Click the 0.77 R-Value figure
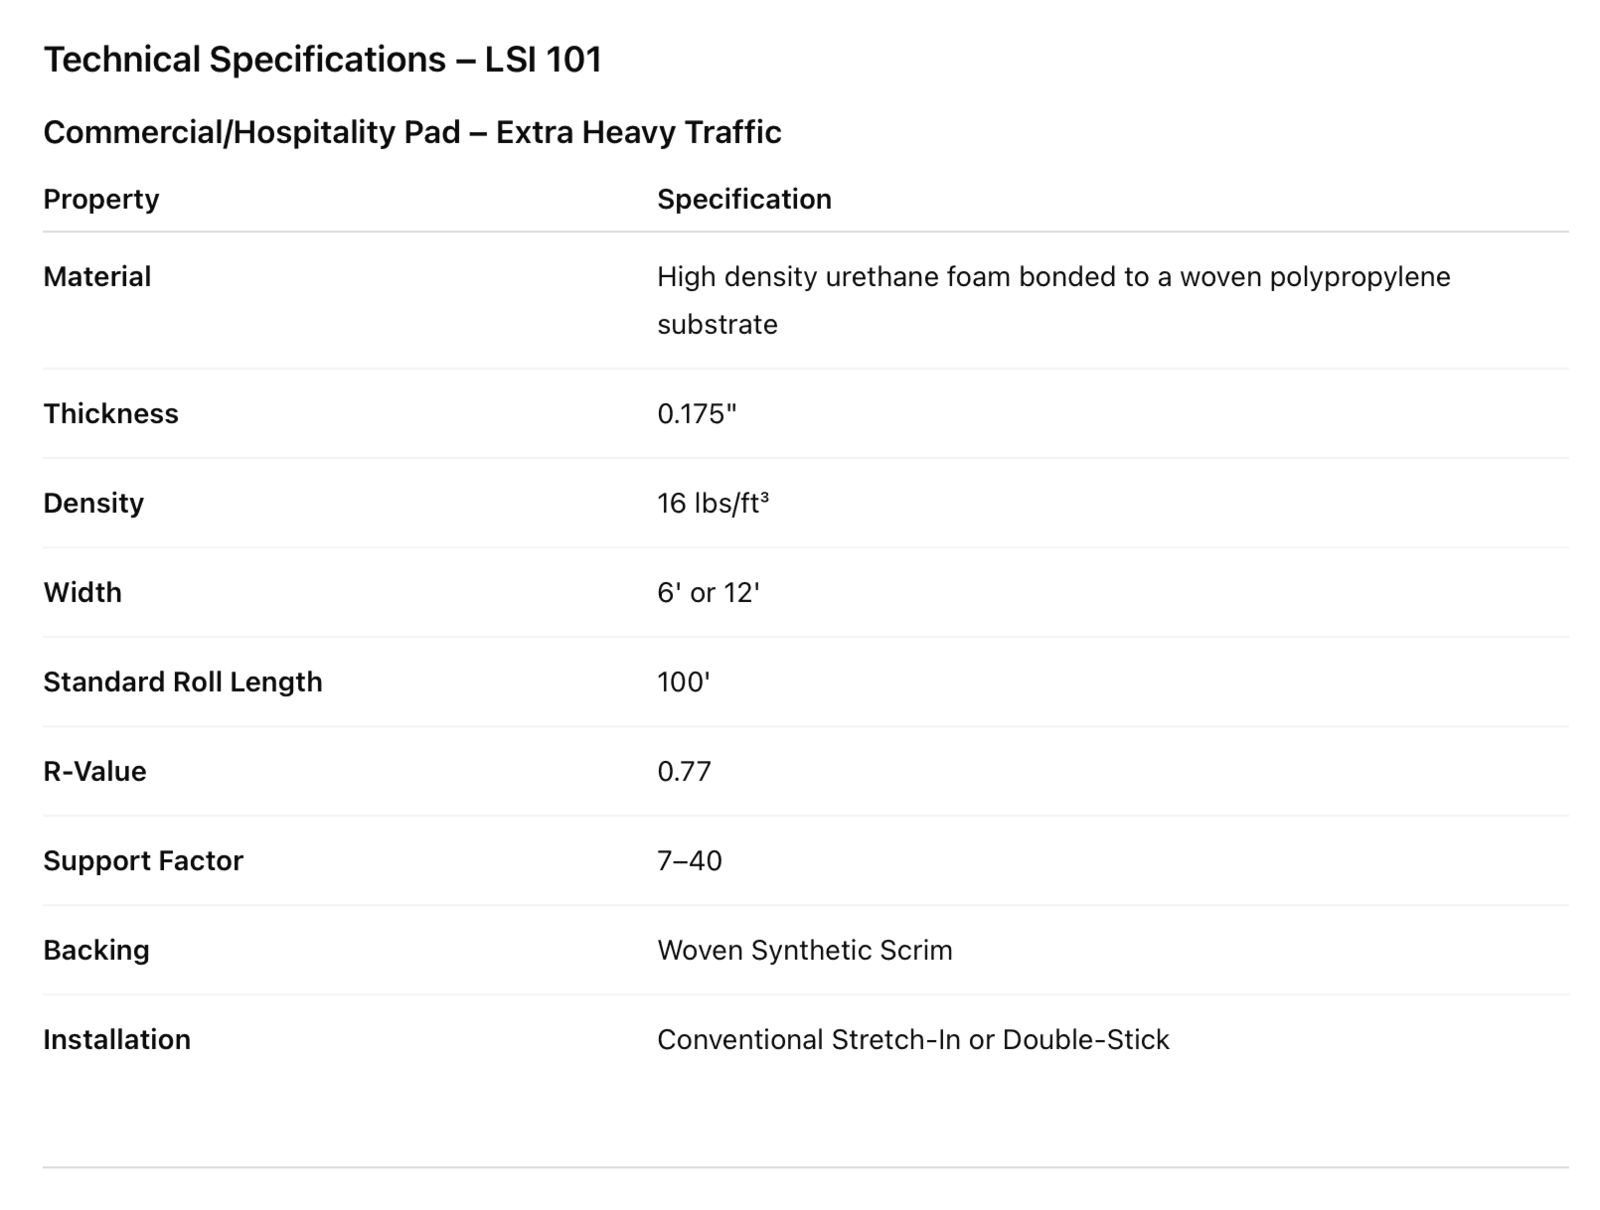This screenshot has width=1600, height=1210. click(684, 772)
